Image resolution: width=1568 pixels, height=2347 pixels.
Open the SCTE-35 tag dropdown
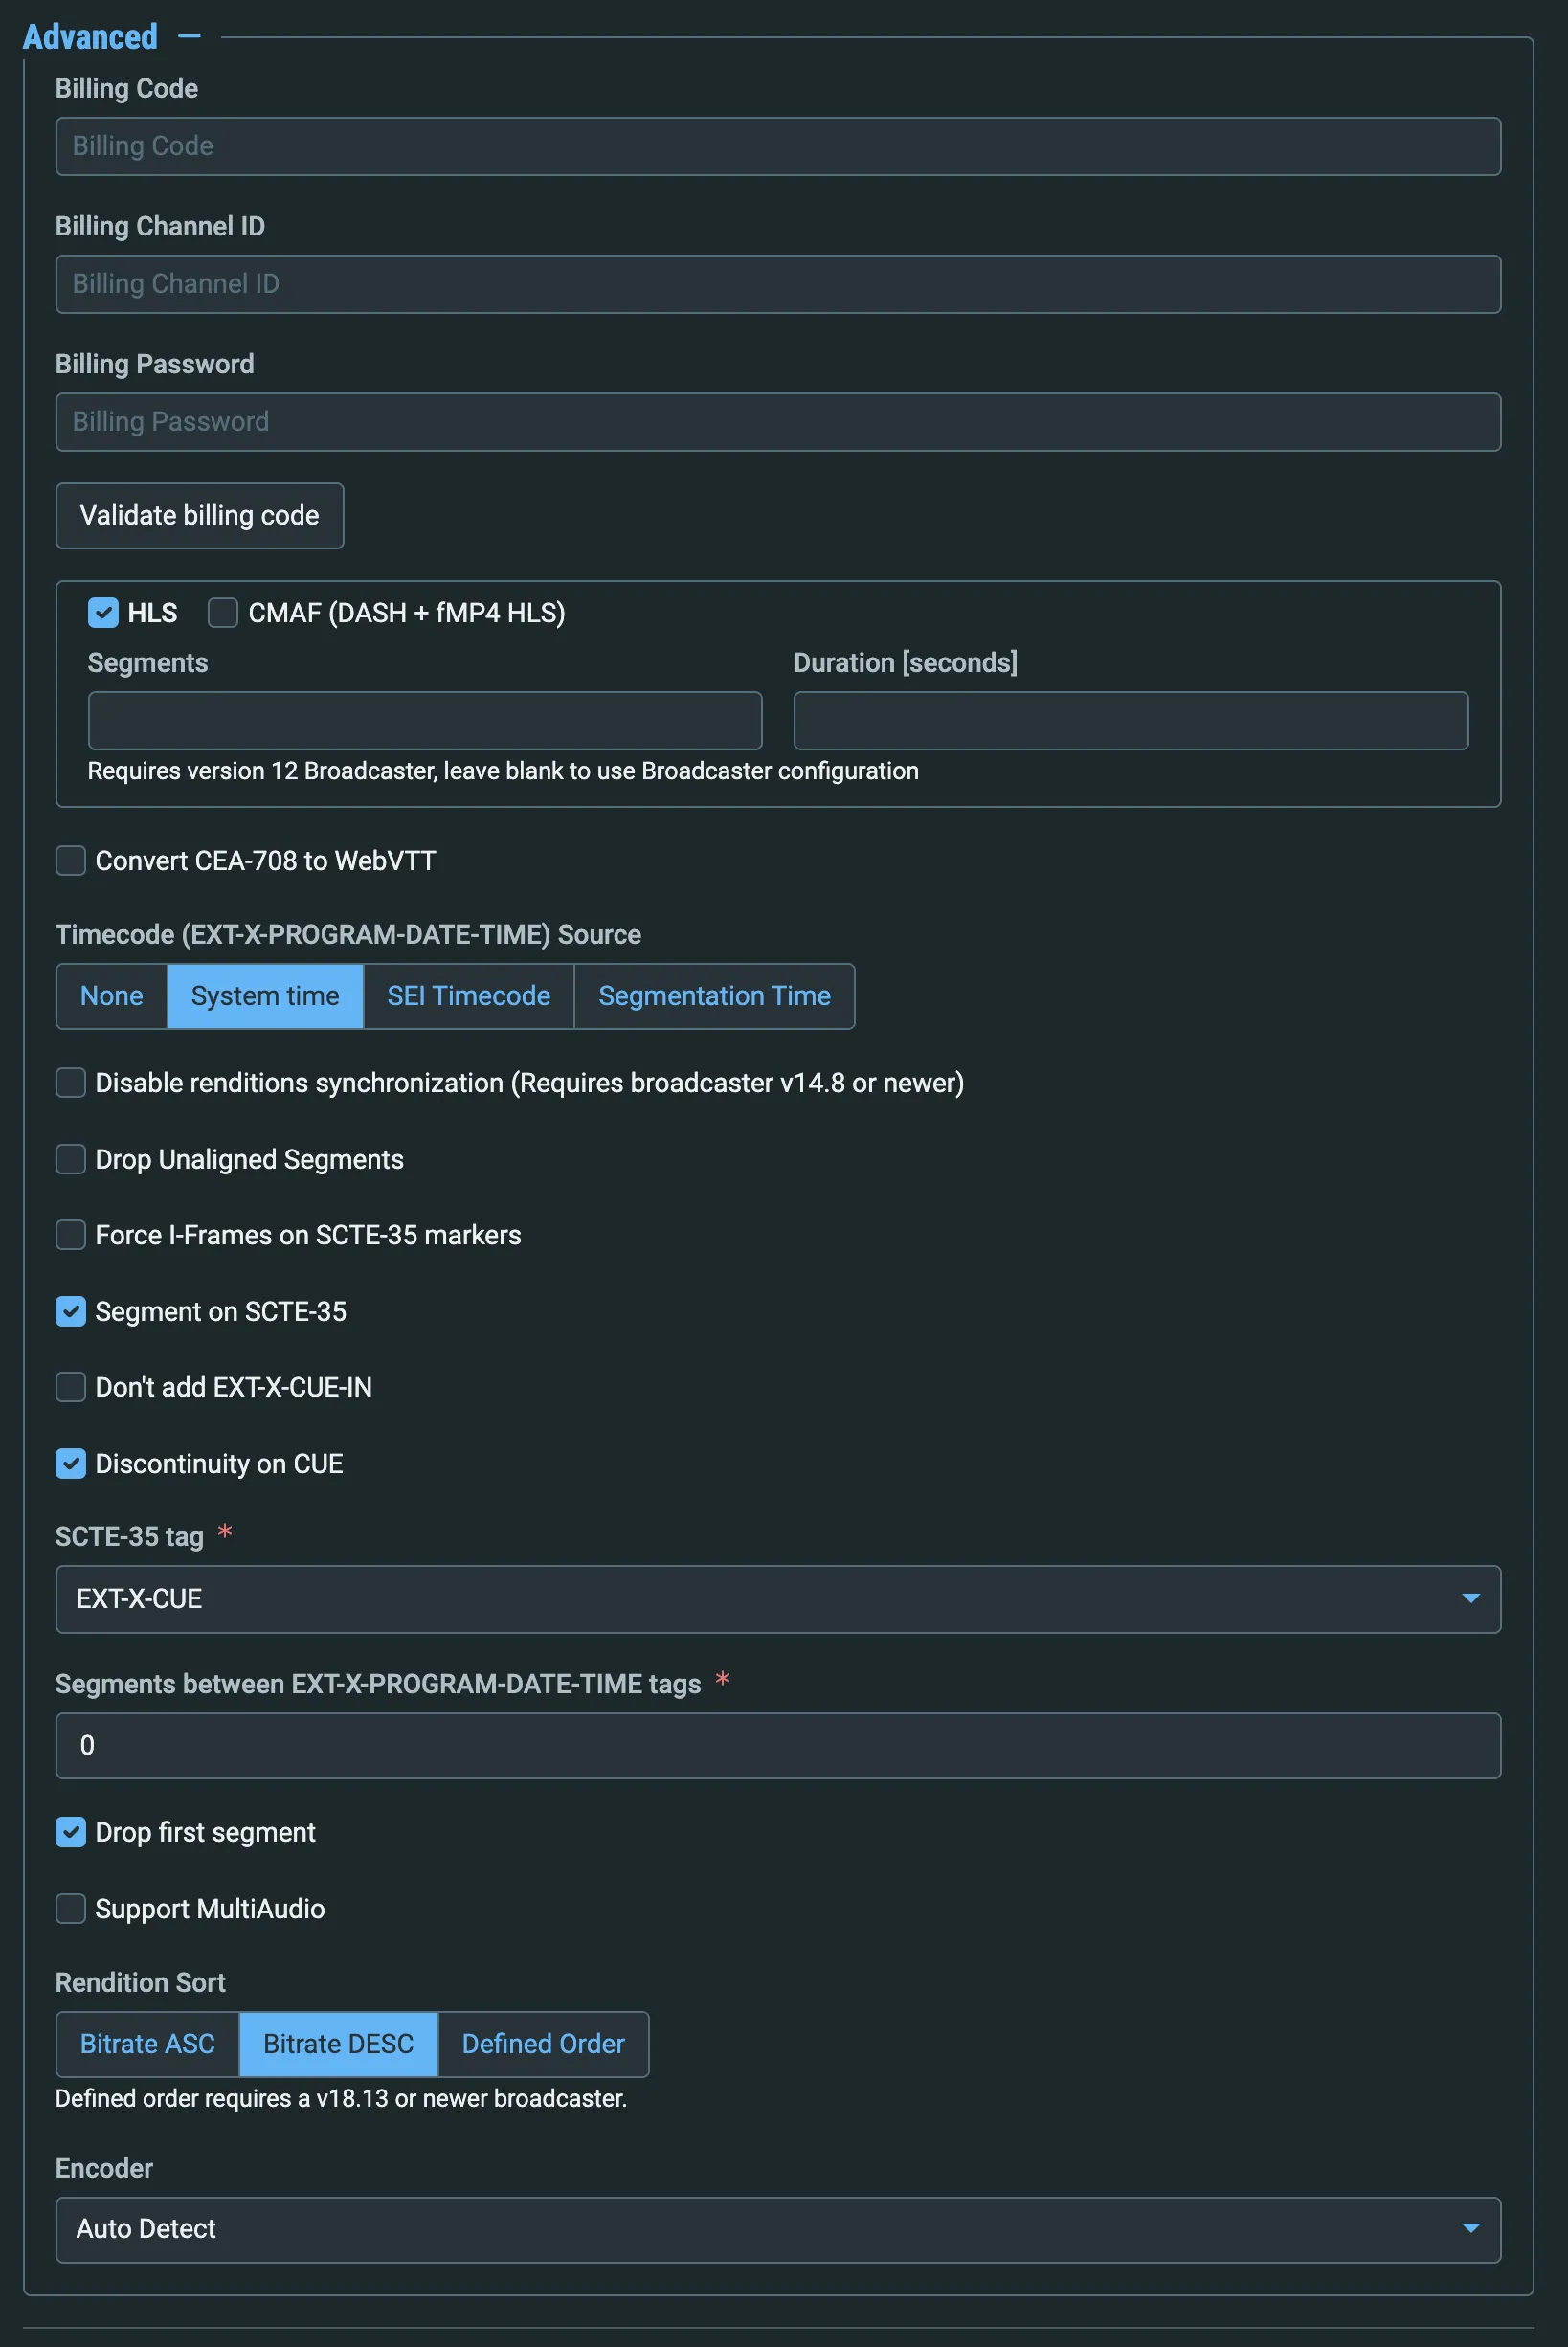(778, 1599)
